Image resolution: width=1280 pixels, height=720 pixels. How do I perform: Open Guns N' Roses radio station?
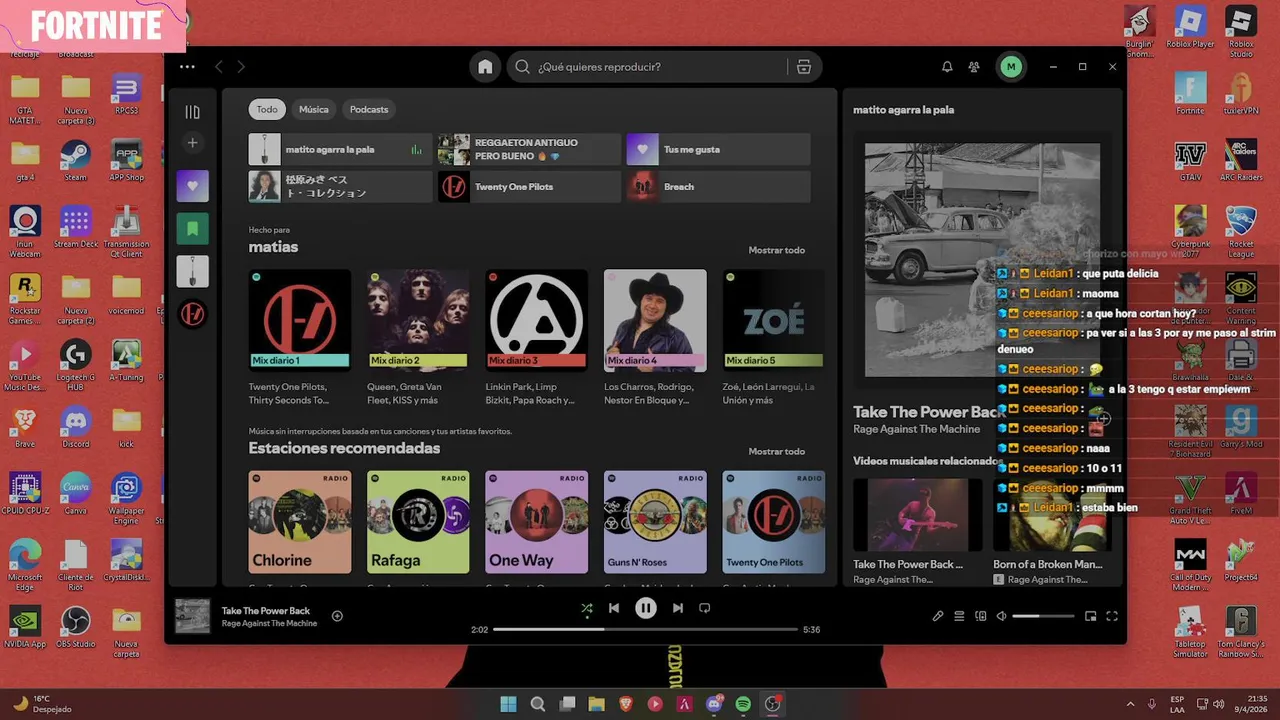click(x=655, y=522)
